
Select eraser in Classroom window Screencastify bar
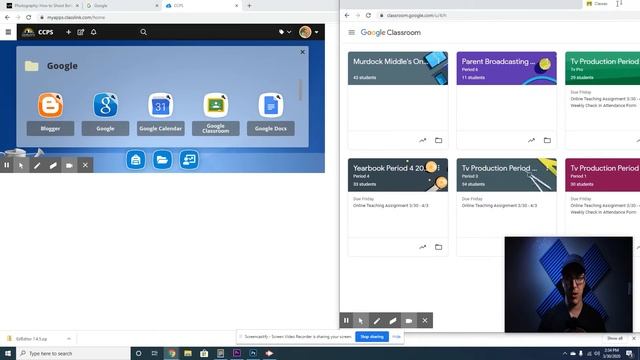tap(393, 320)
